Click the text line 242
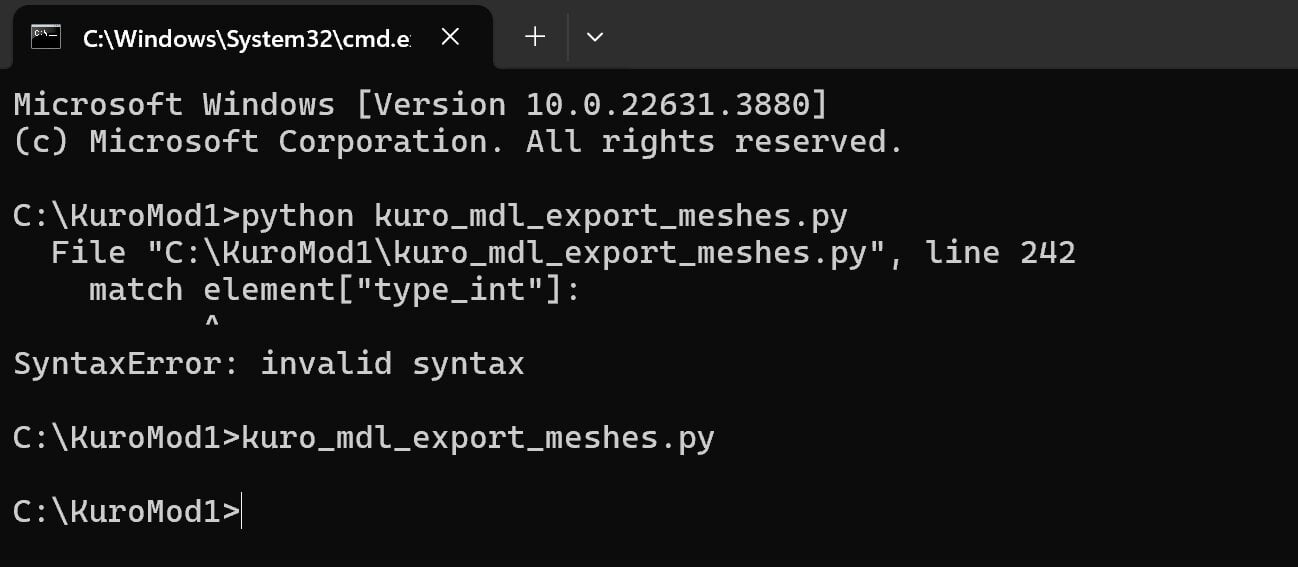1298x567 pixels. coord(1000,253)
